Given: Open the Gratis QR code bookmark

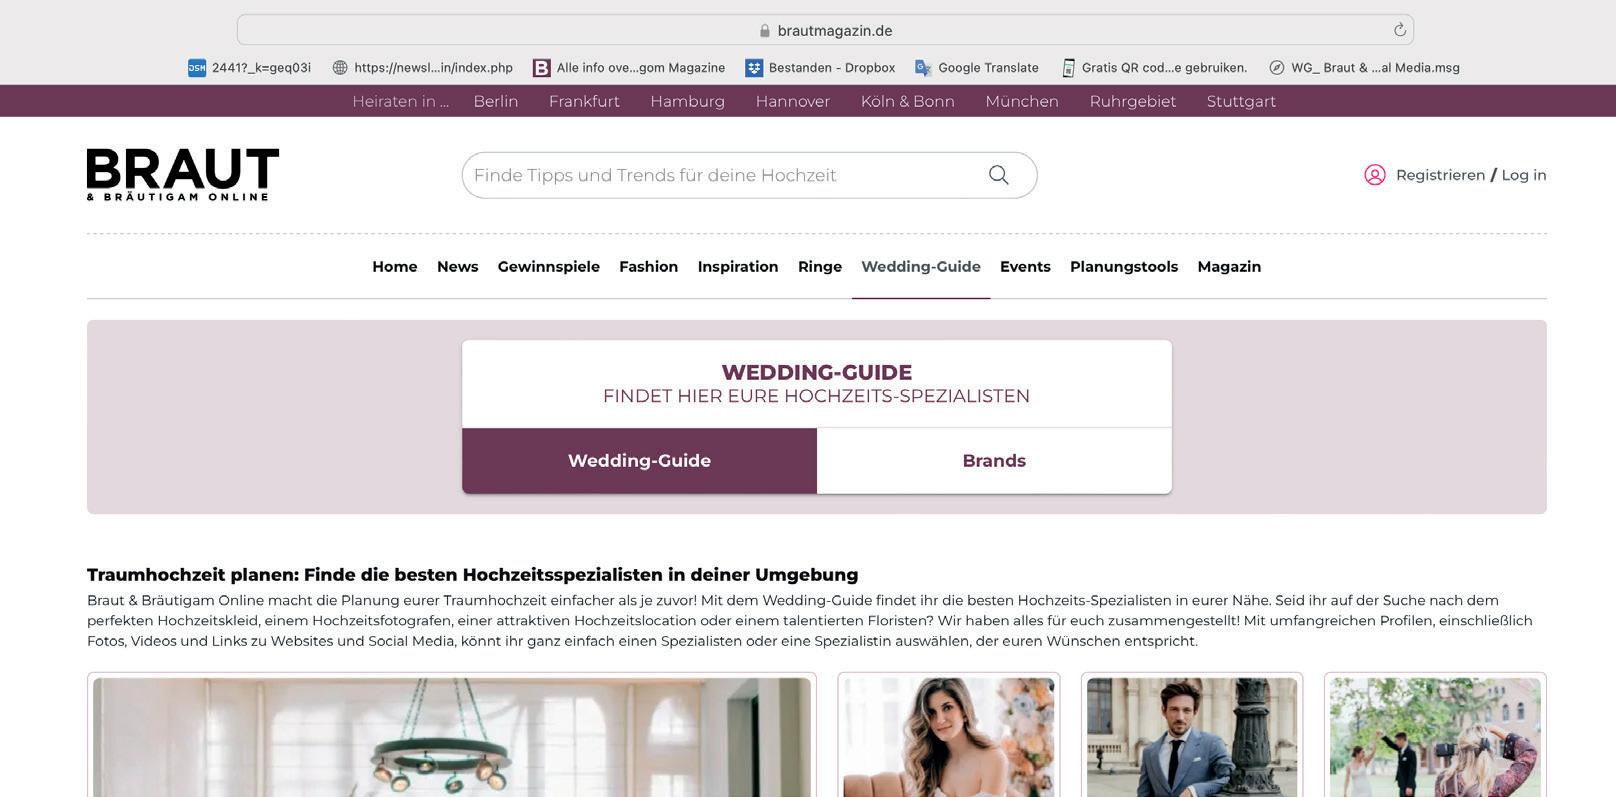Looking at the screenshot, I should click(1154, 68).
